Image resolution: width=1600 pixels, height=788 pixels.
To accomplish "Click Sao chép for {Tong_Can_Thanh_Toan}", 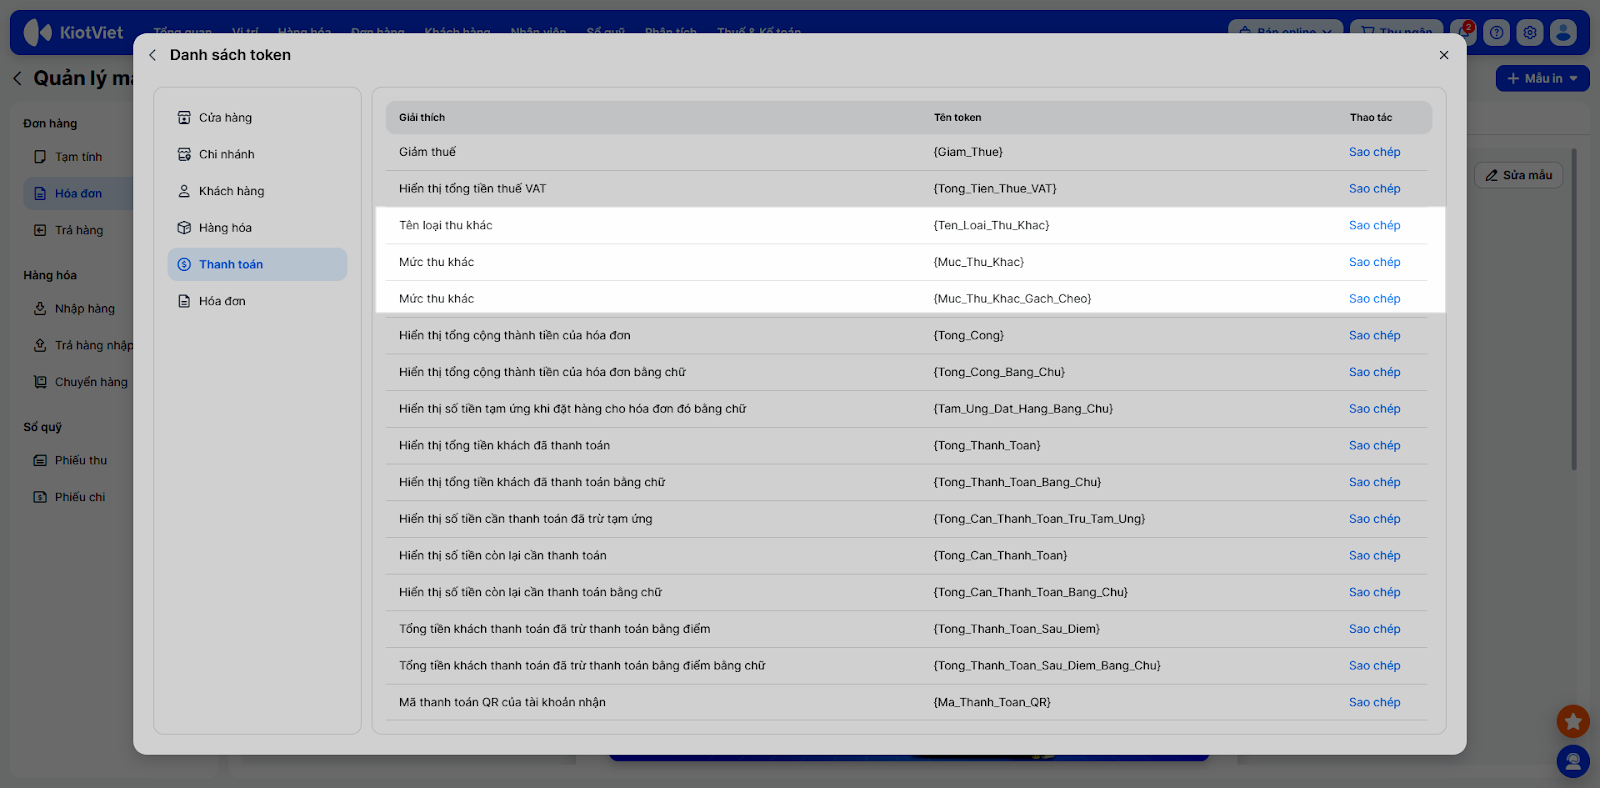I will pyautogui.click(x=1374, y=556).
